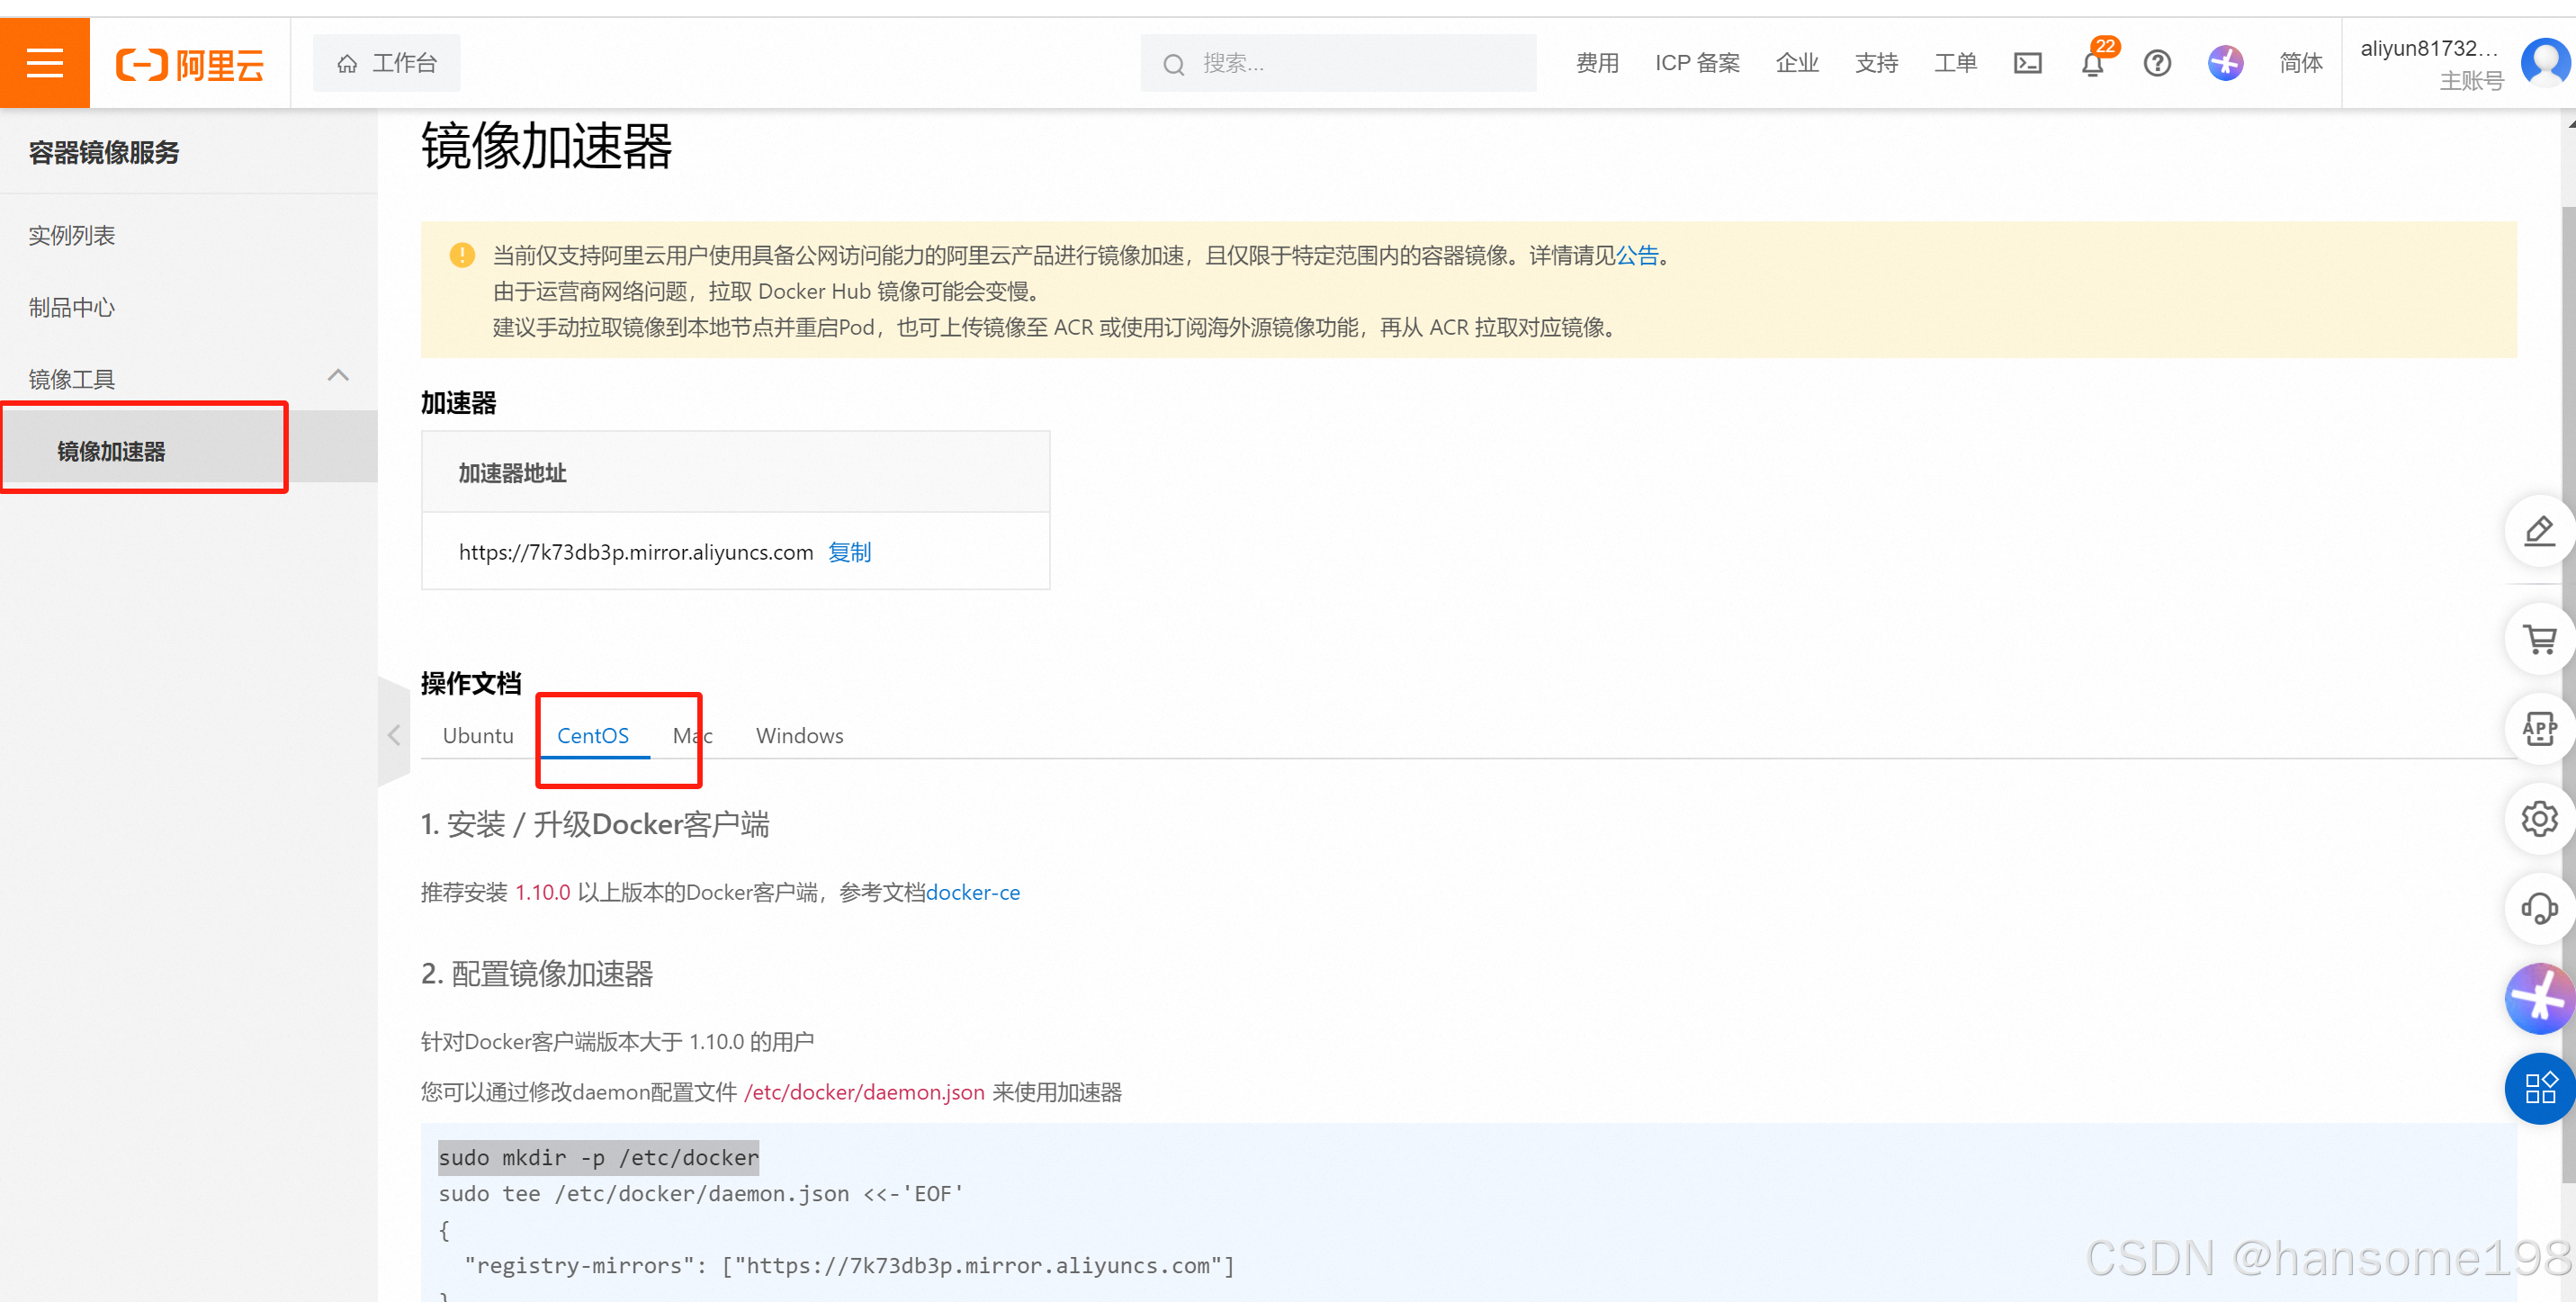Open the help question-mark icon

(2157, 63)
